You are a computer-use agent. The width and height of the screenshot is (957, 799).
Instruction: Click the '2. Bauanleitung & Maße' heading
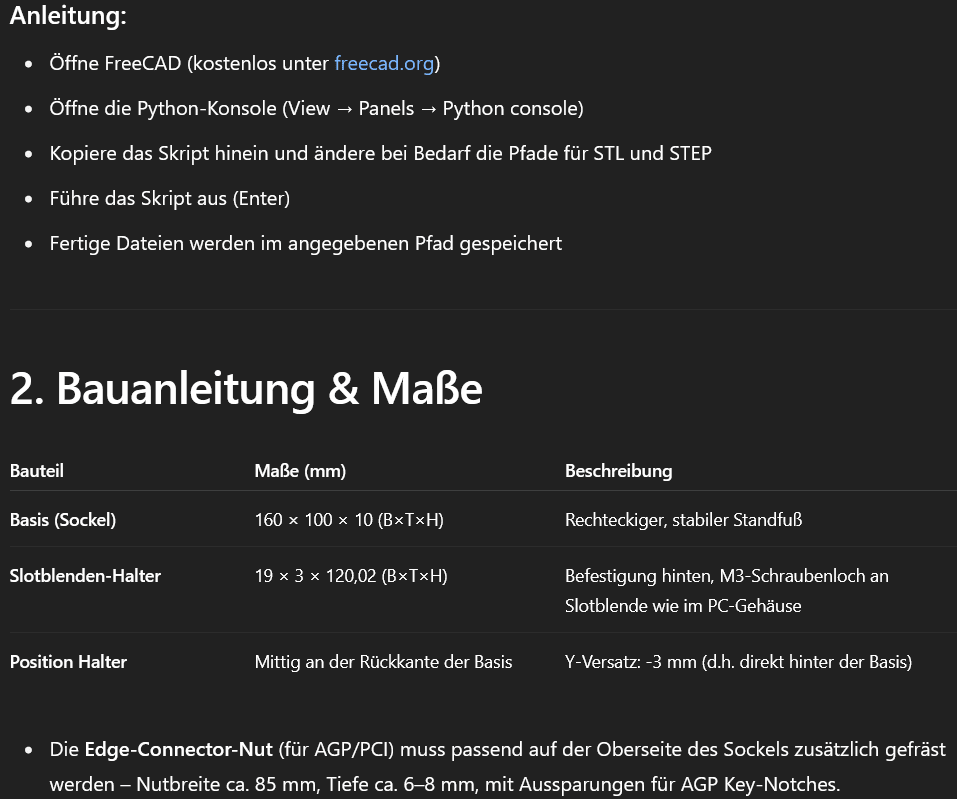(x=246, y=388)
